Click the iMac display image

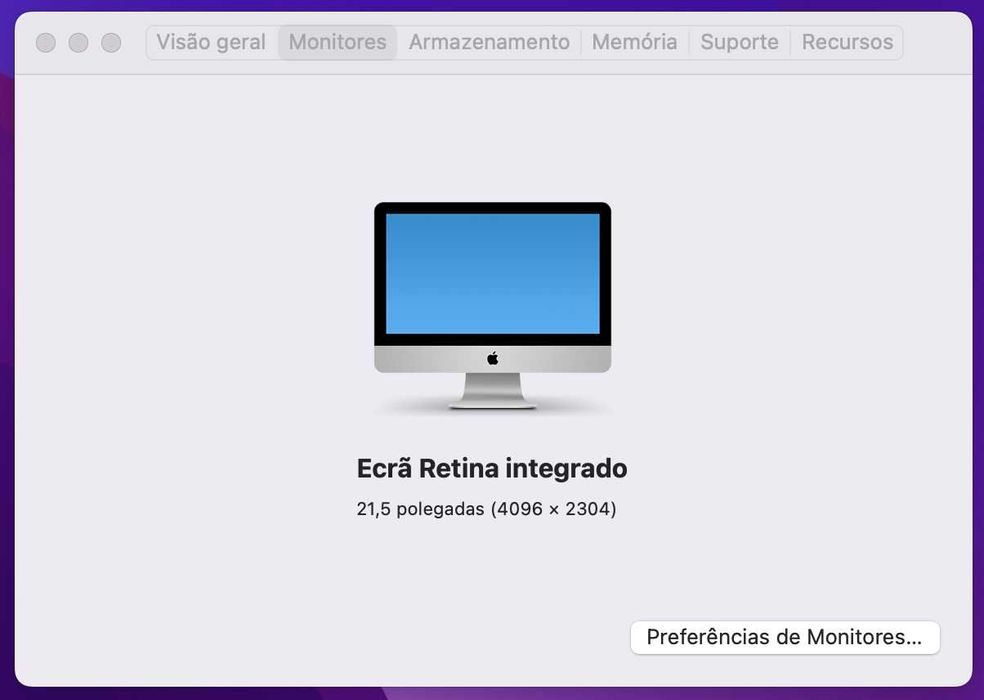coord(493,306)
